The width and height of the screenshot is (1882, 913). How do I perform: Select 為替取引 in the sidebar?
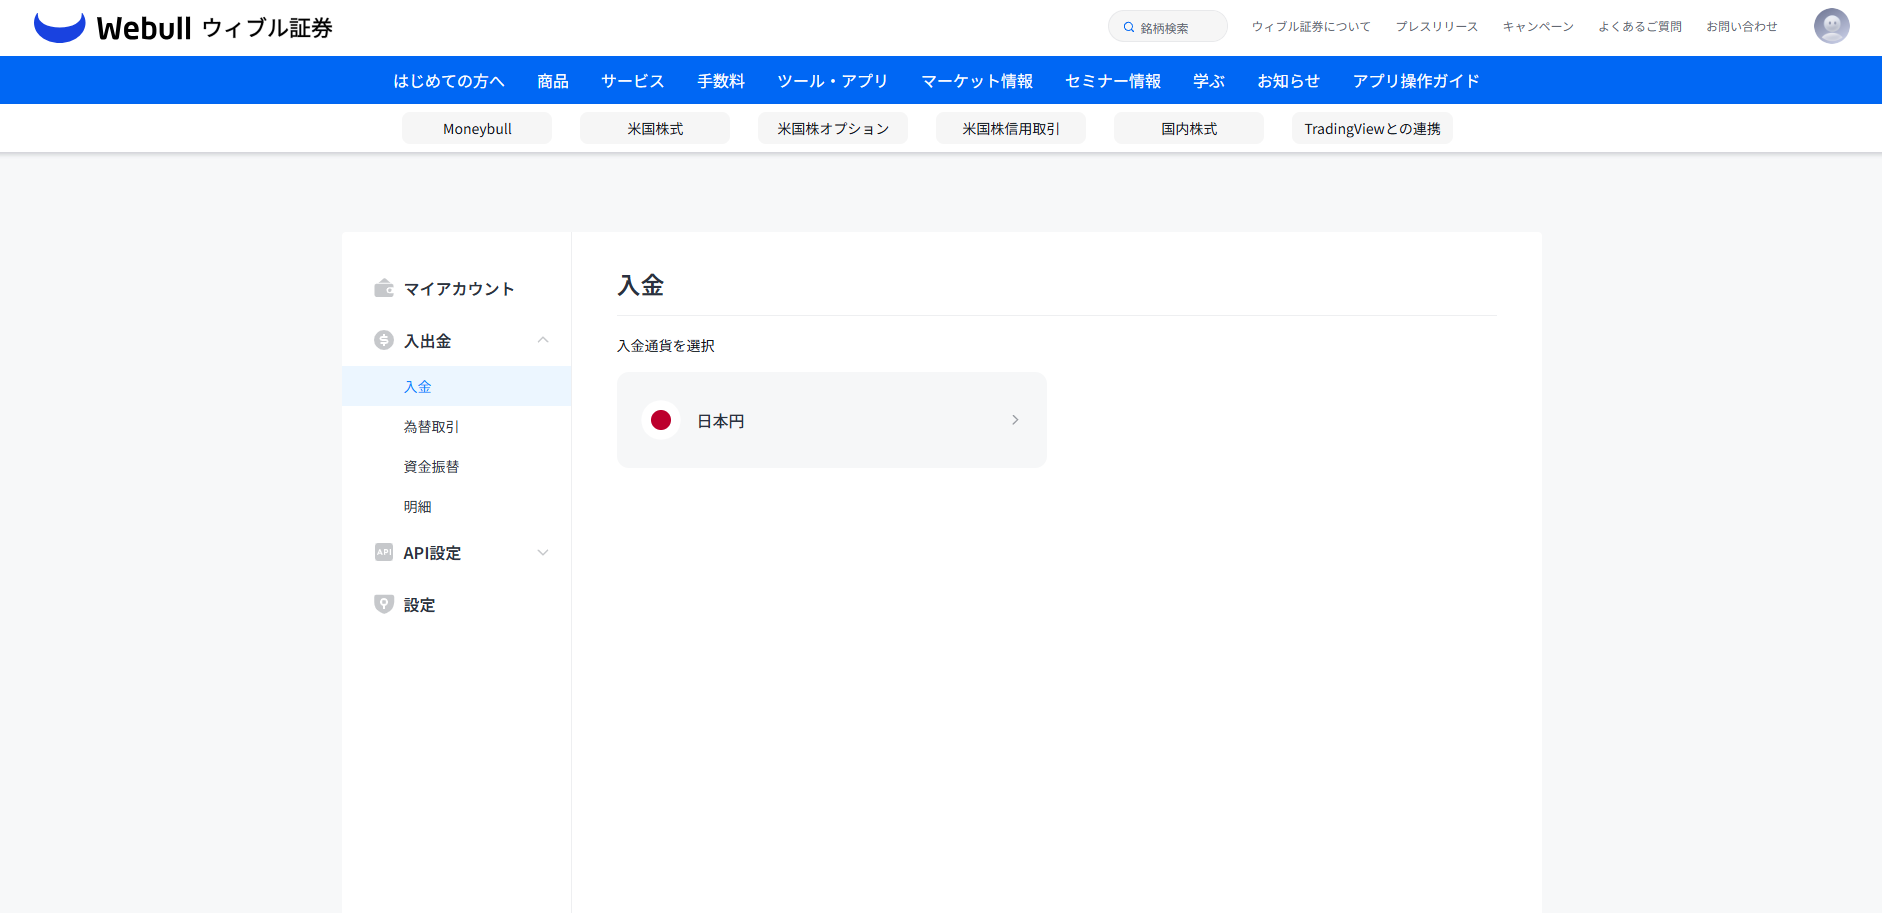pos(431,427)
